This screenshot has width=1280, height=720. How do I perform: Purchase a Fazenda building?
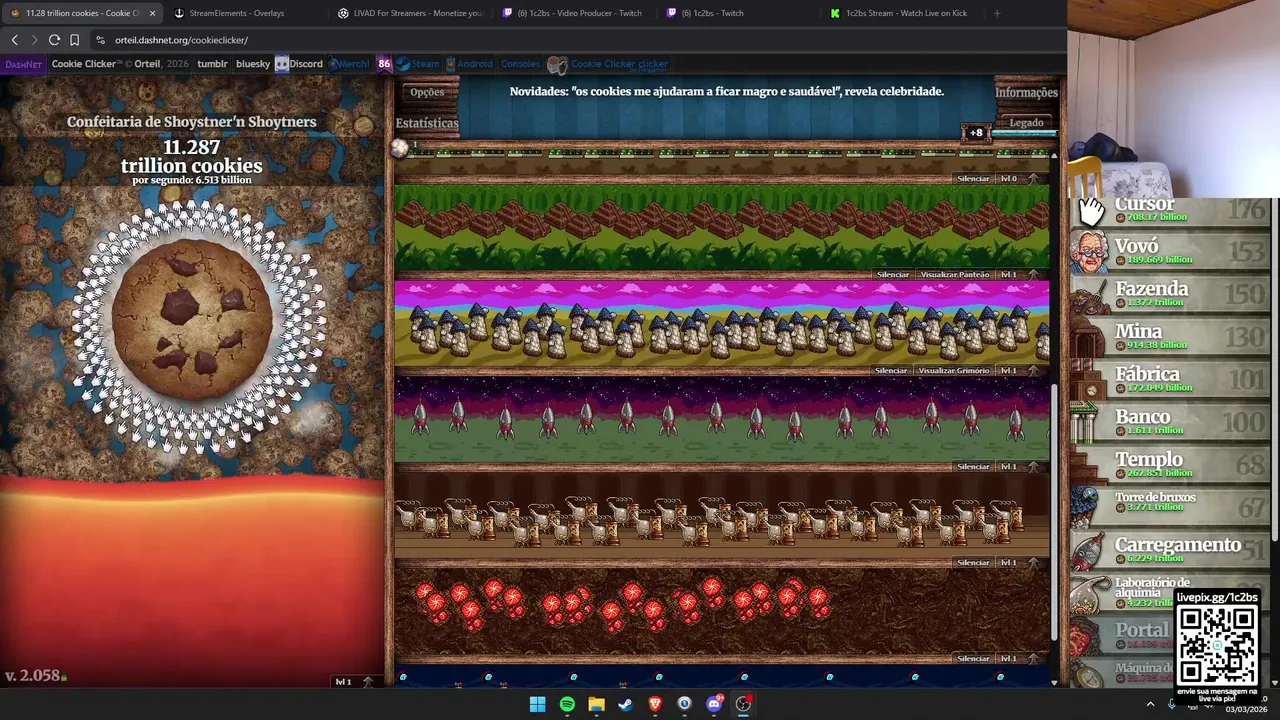pos(1172,294)
